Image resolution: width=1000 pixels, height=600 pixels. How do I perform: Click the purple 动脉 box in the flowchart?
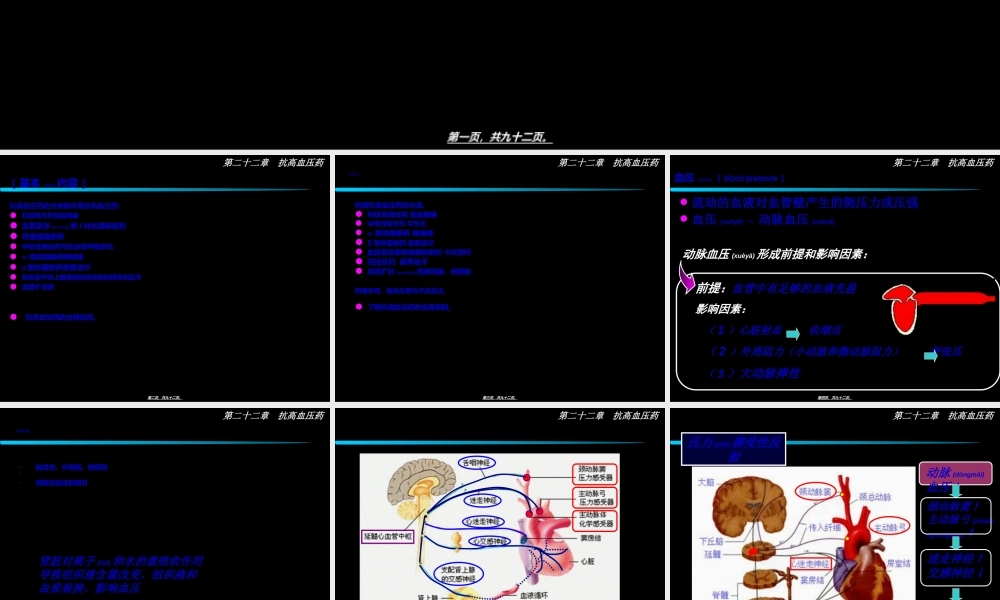(955, 473)
